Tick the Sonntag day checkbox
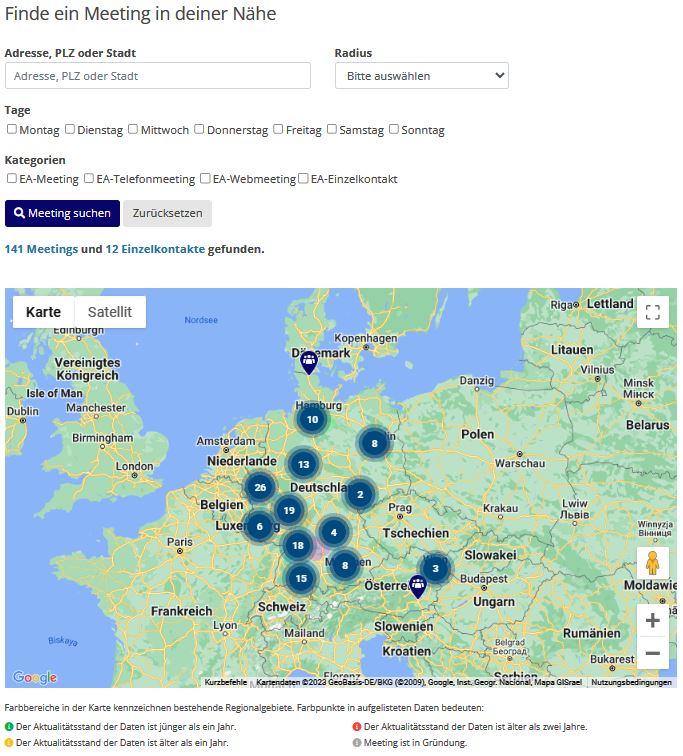This screenshot has height=756, width=683. click(x=394, y=129)
